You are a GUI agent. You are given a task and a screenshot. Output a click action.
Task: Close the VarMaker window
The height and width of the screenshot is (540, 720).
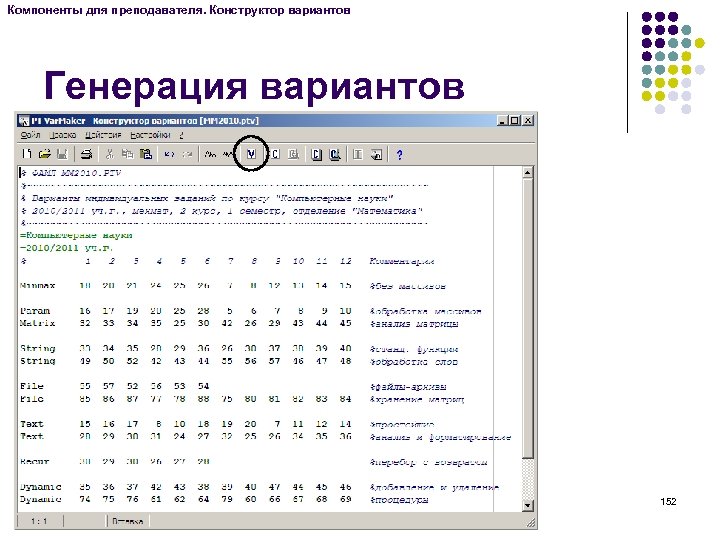pos(528,121)
